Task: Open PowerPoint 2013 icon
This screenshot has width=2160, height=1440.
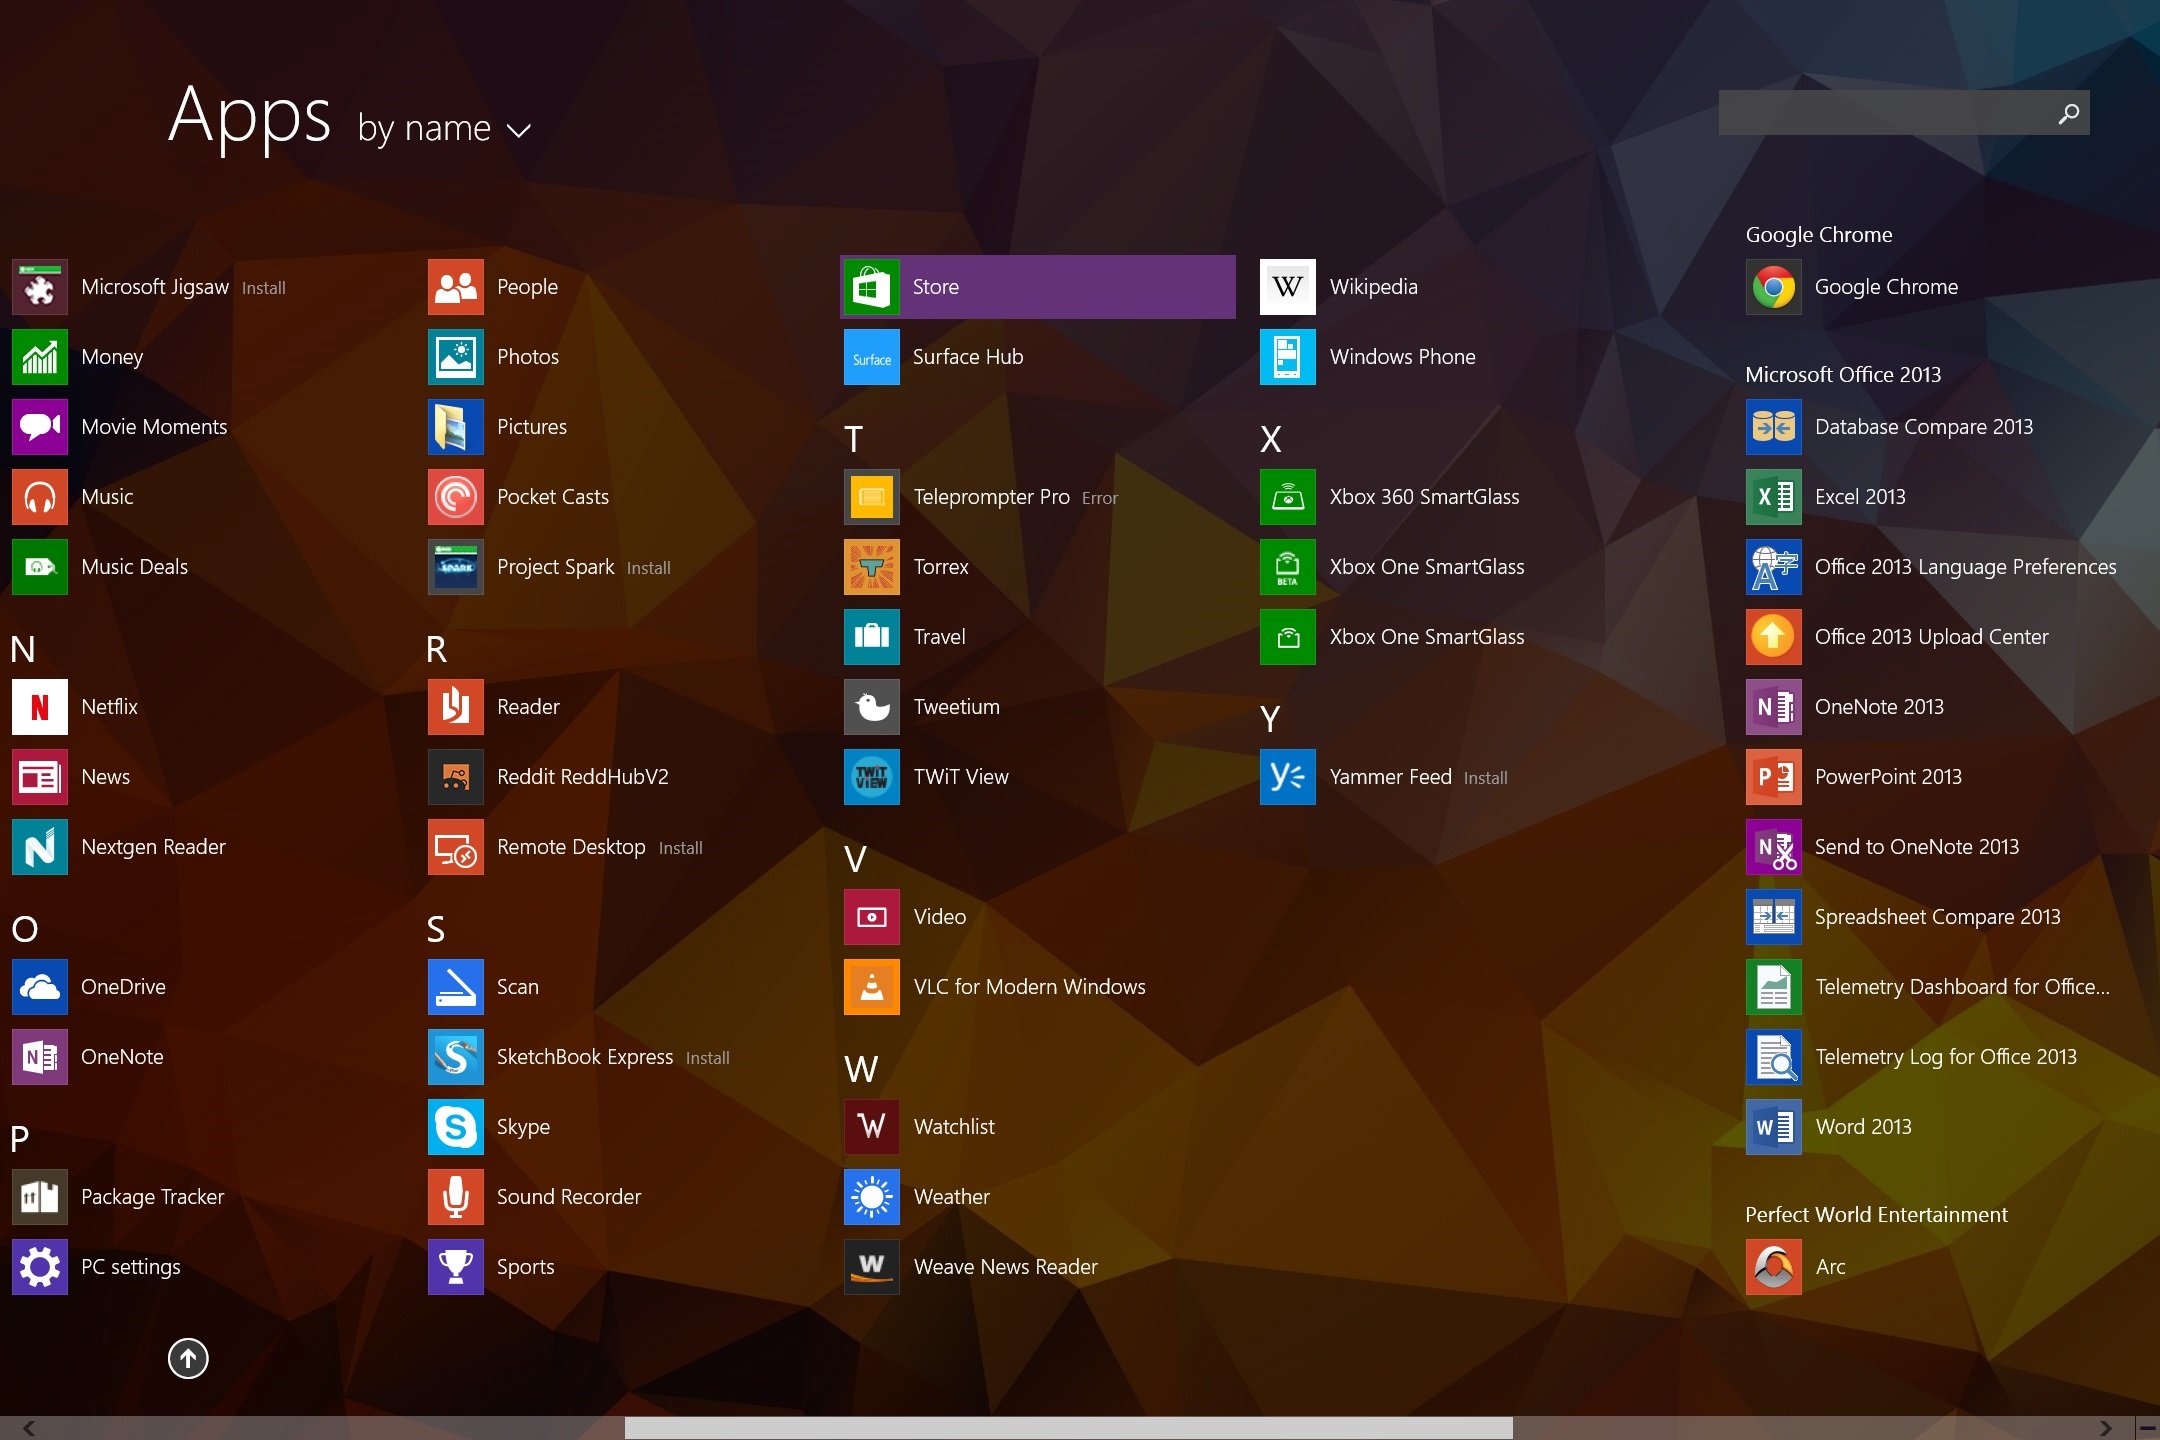Action: pos(1774,777)
